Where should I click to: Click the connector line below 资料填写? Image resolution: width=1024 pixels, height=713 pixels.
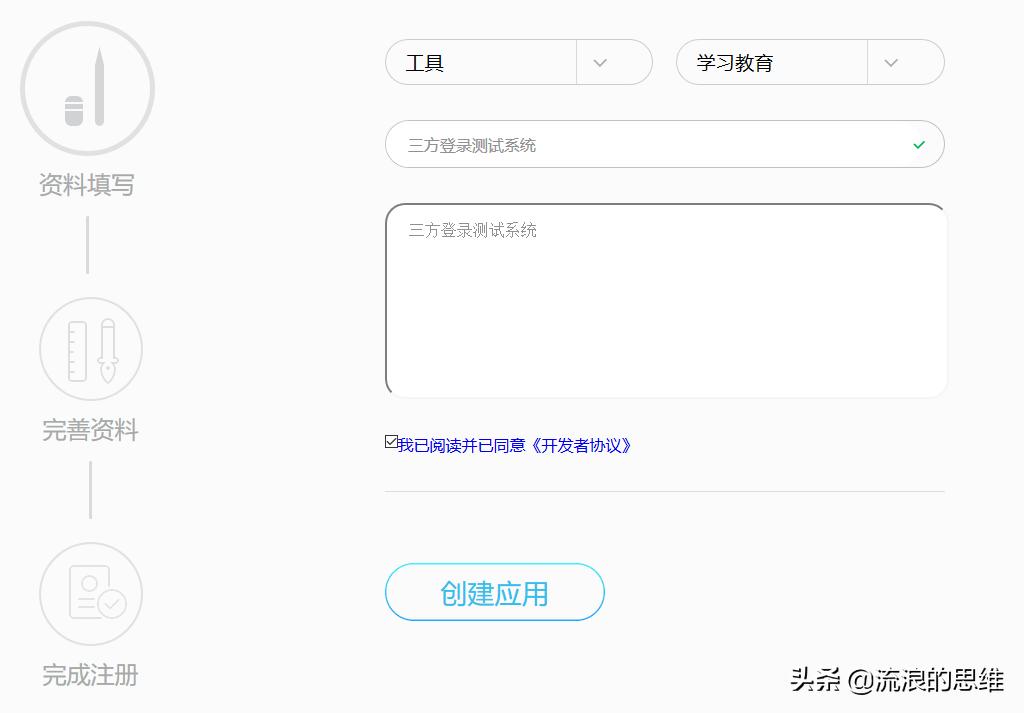(87, 245)
